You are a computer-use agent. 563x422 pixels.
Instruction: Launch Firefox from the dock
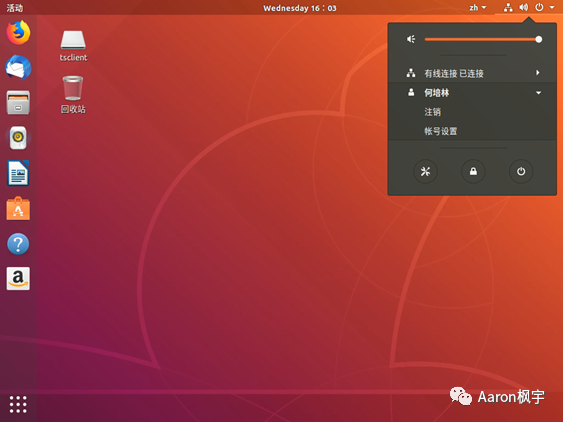[18, 33]
